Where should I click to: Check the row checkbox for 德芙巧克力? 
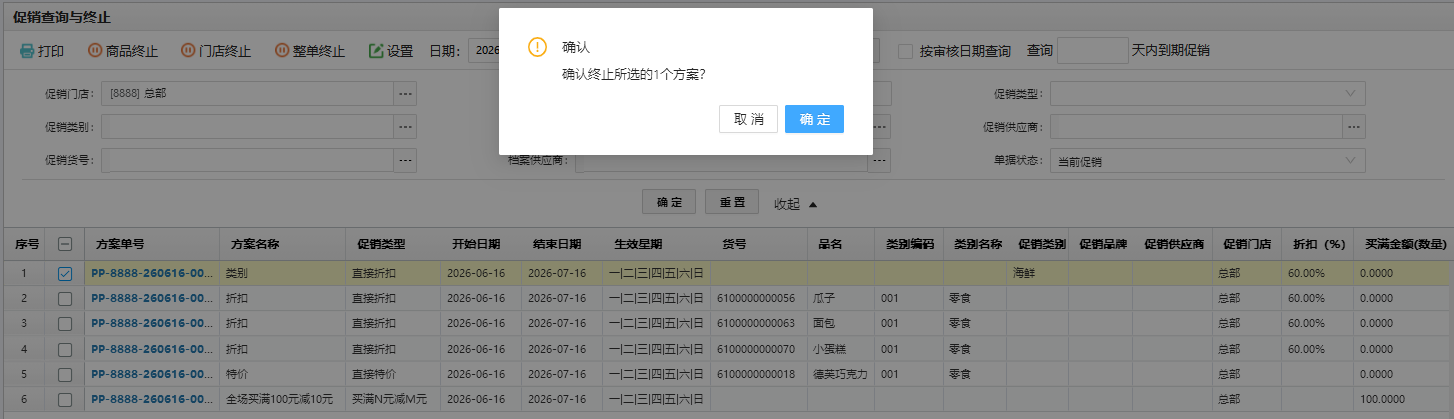65,374
